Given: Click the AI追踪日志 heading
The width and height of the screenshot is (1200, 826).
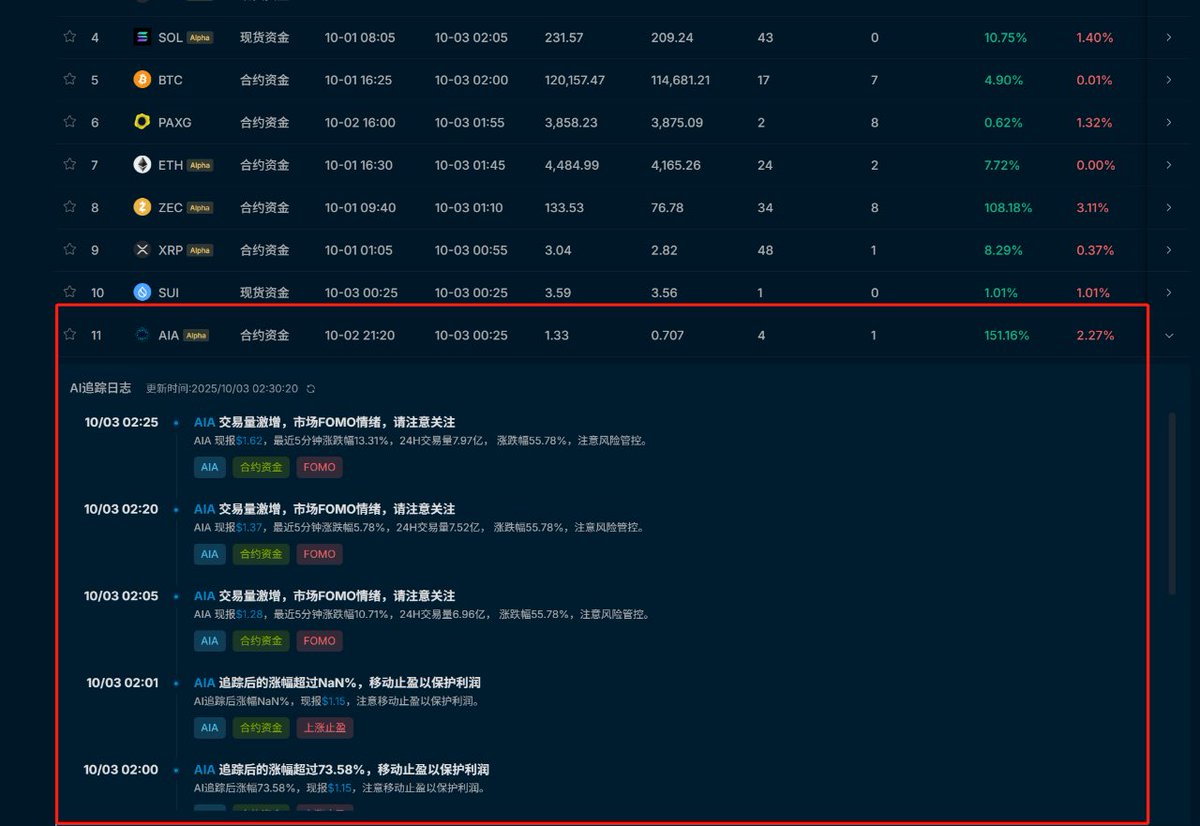Looking at the screenshot, I should 100,388.
